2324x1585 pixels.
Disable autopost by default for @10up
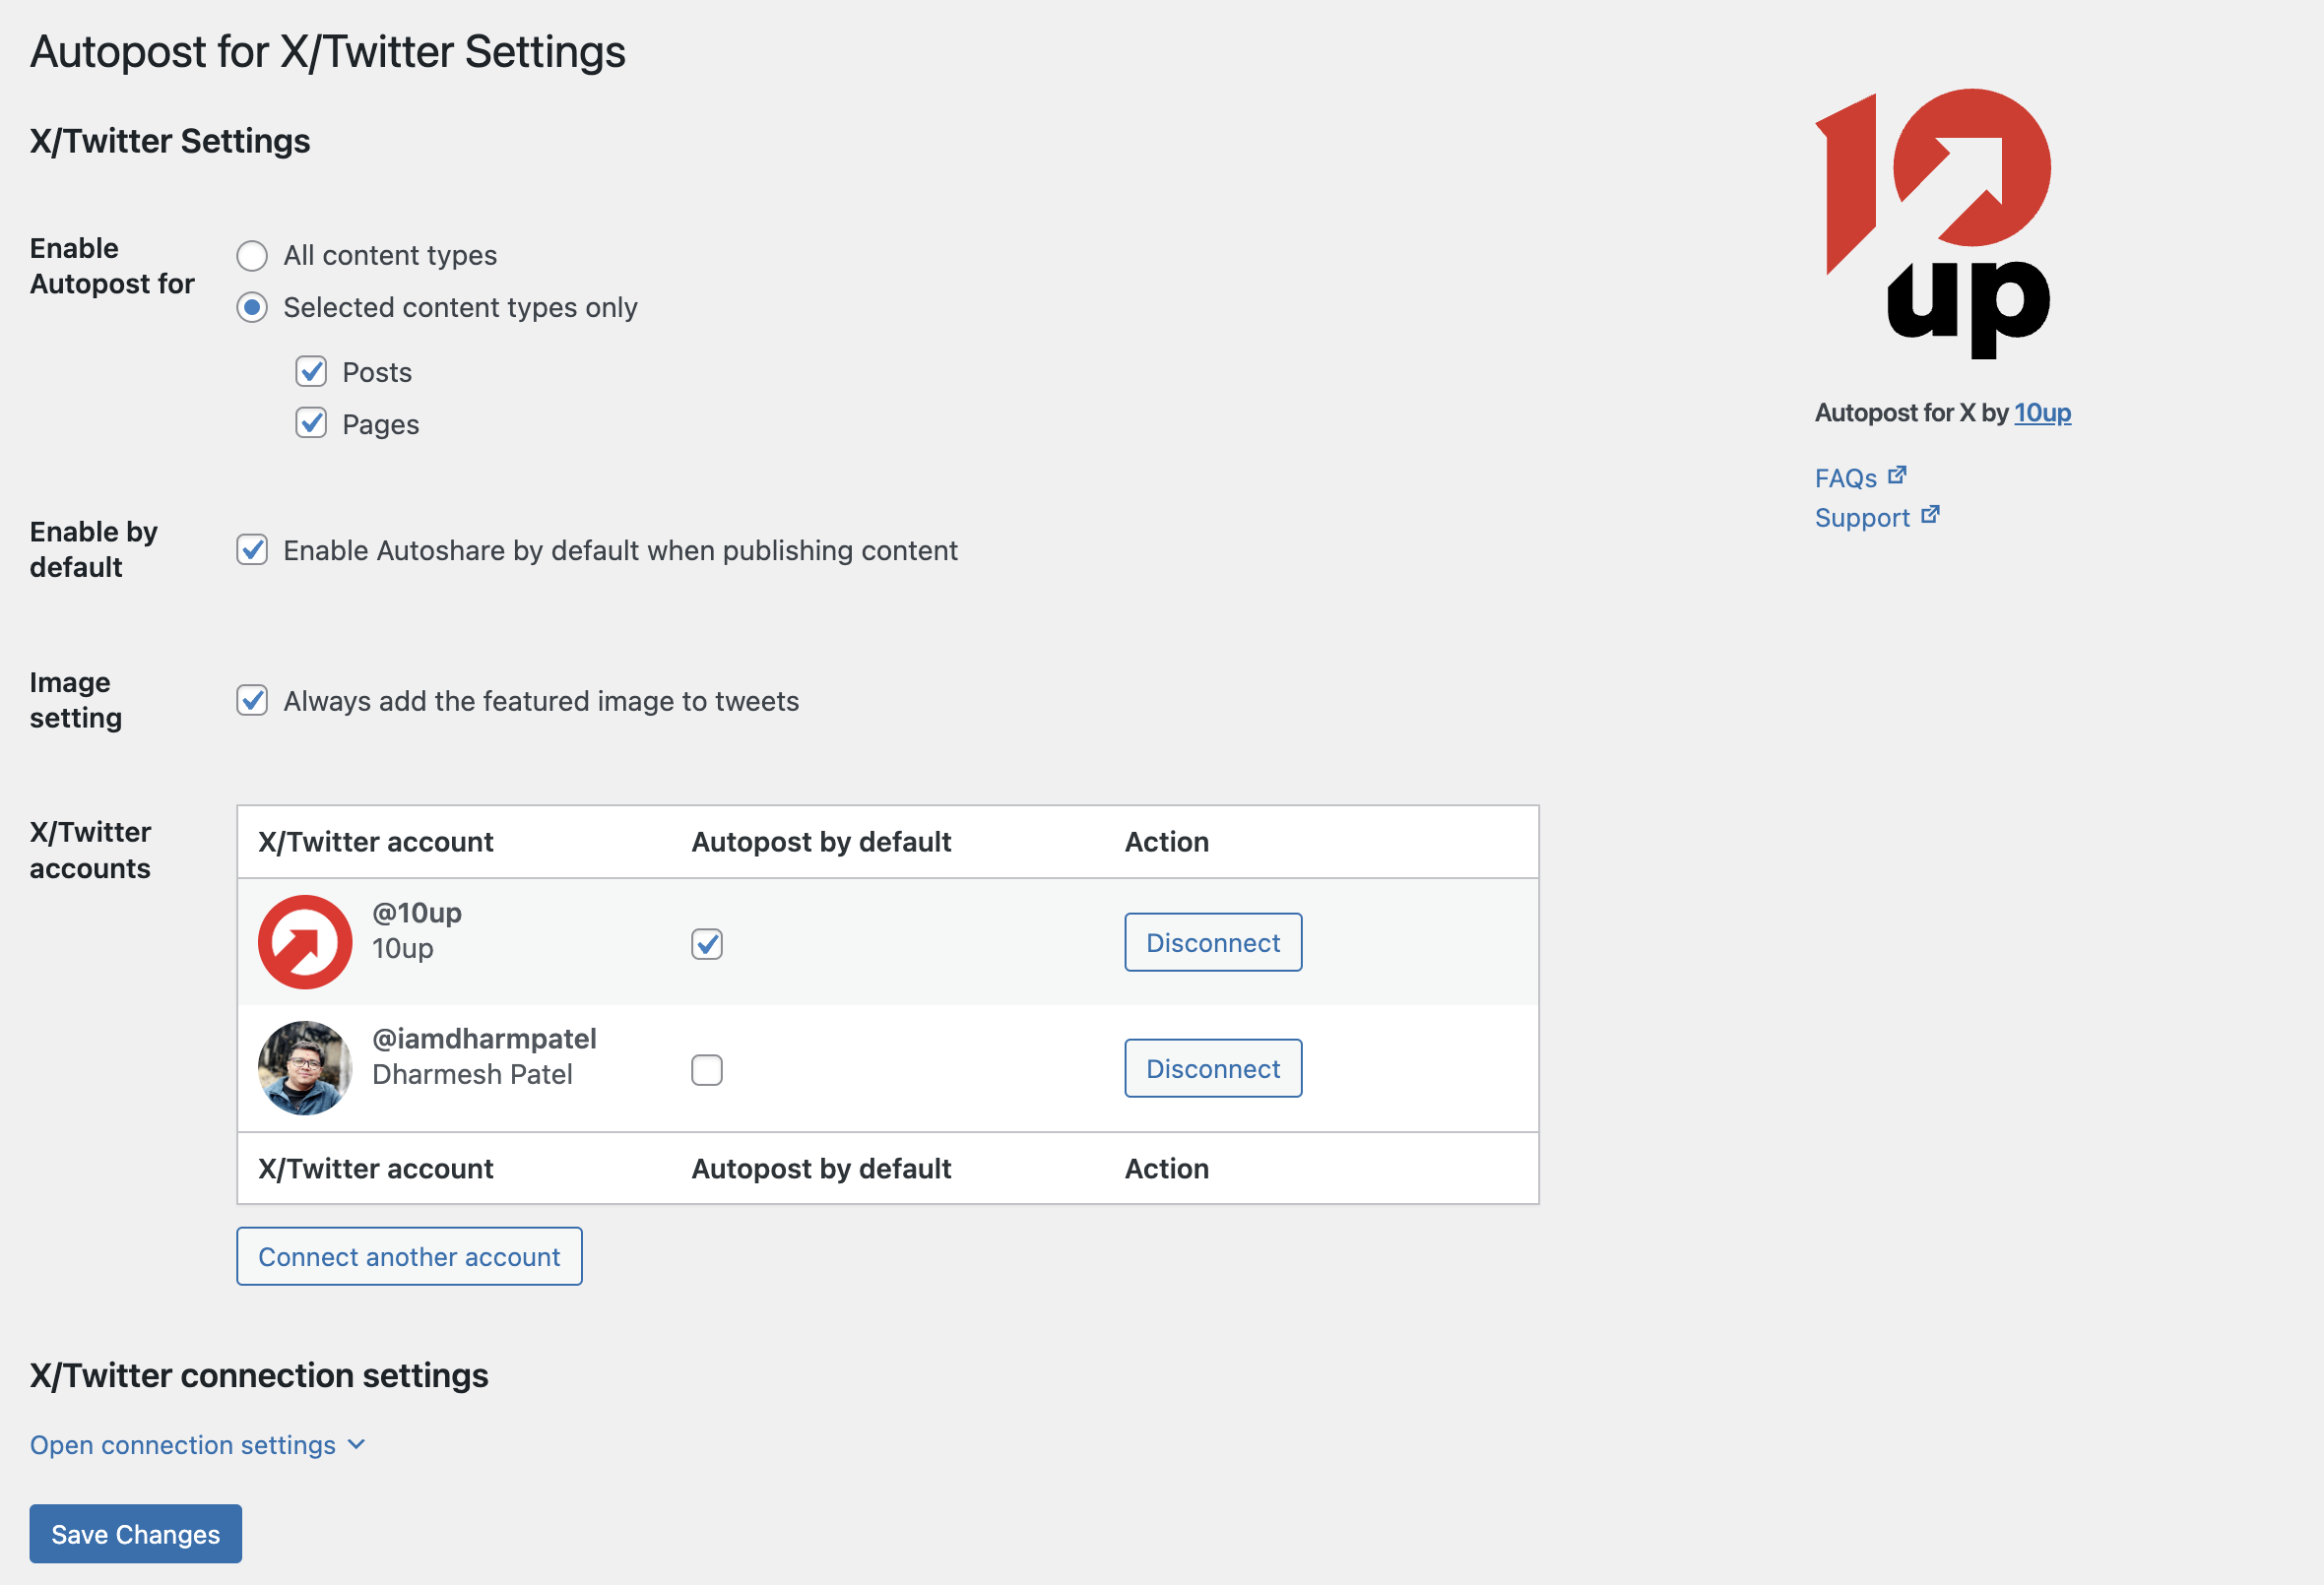click(707, 944)
